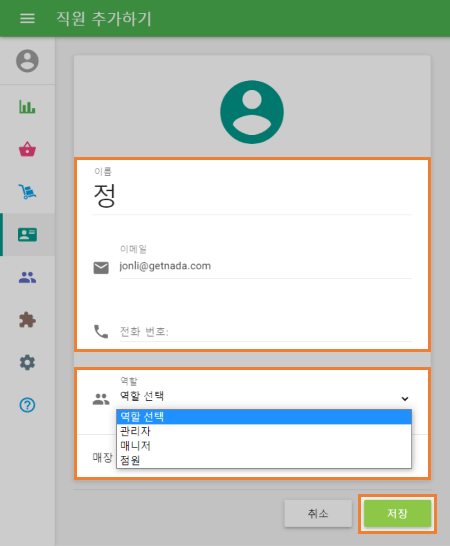Open the customers people icon in sidebar
This screenshot has width=450, height=546.
pos(27,277)
